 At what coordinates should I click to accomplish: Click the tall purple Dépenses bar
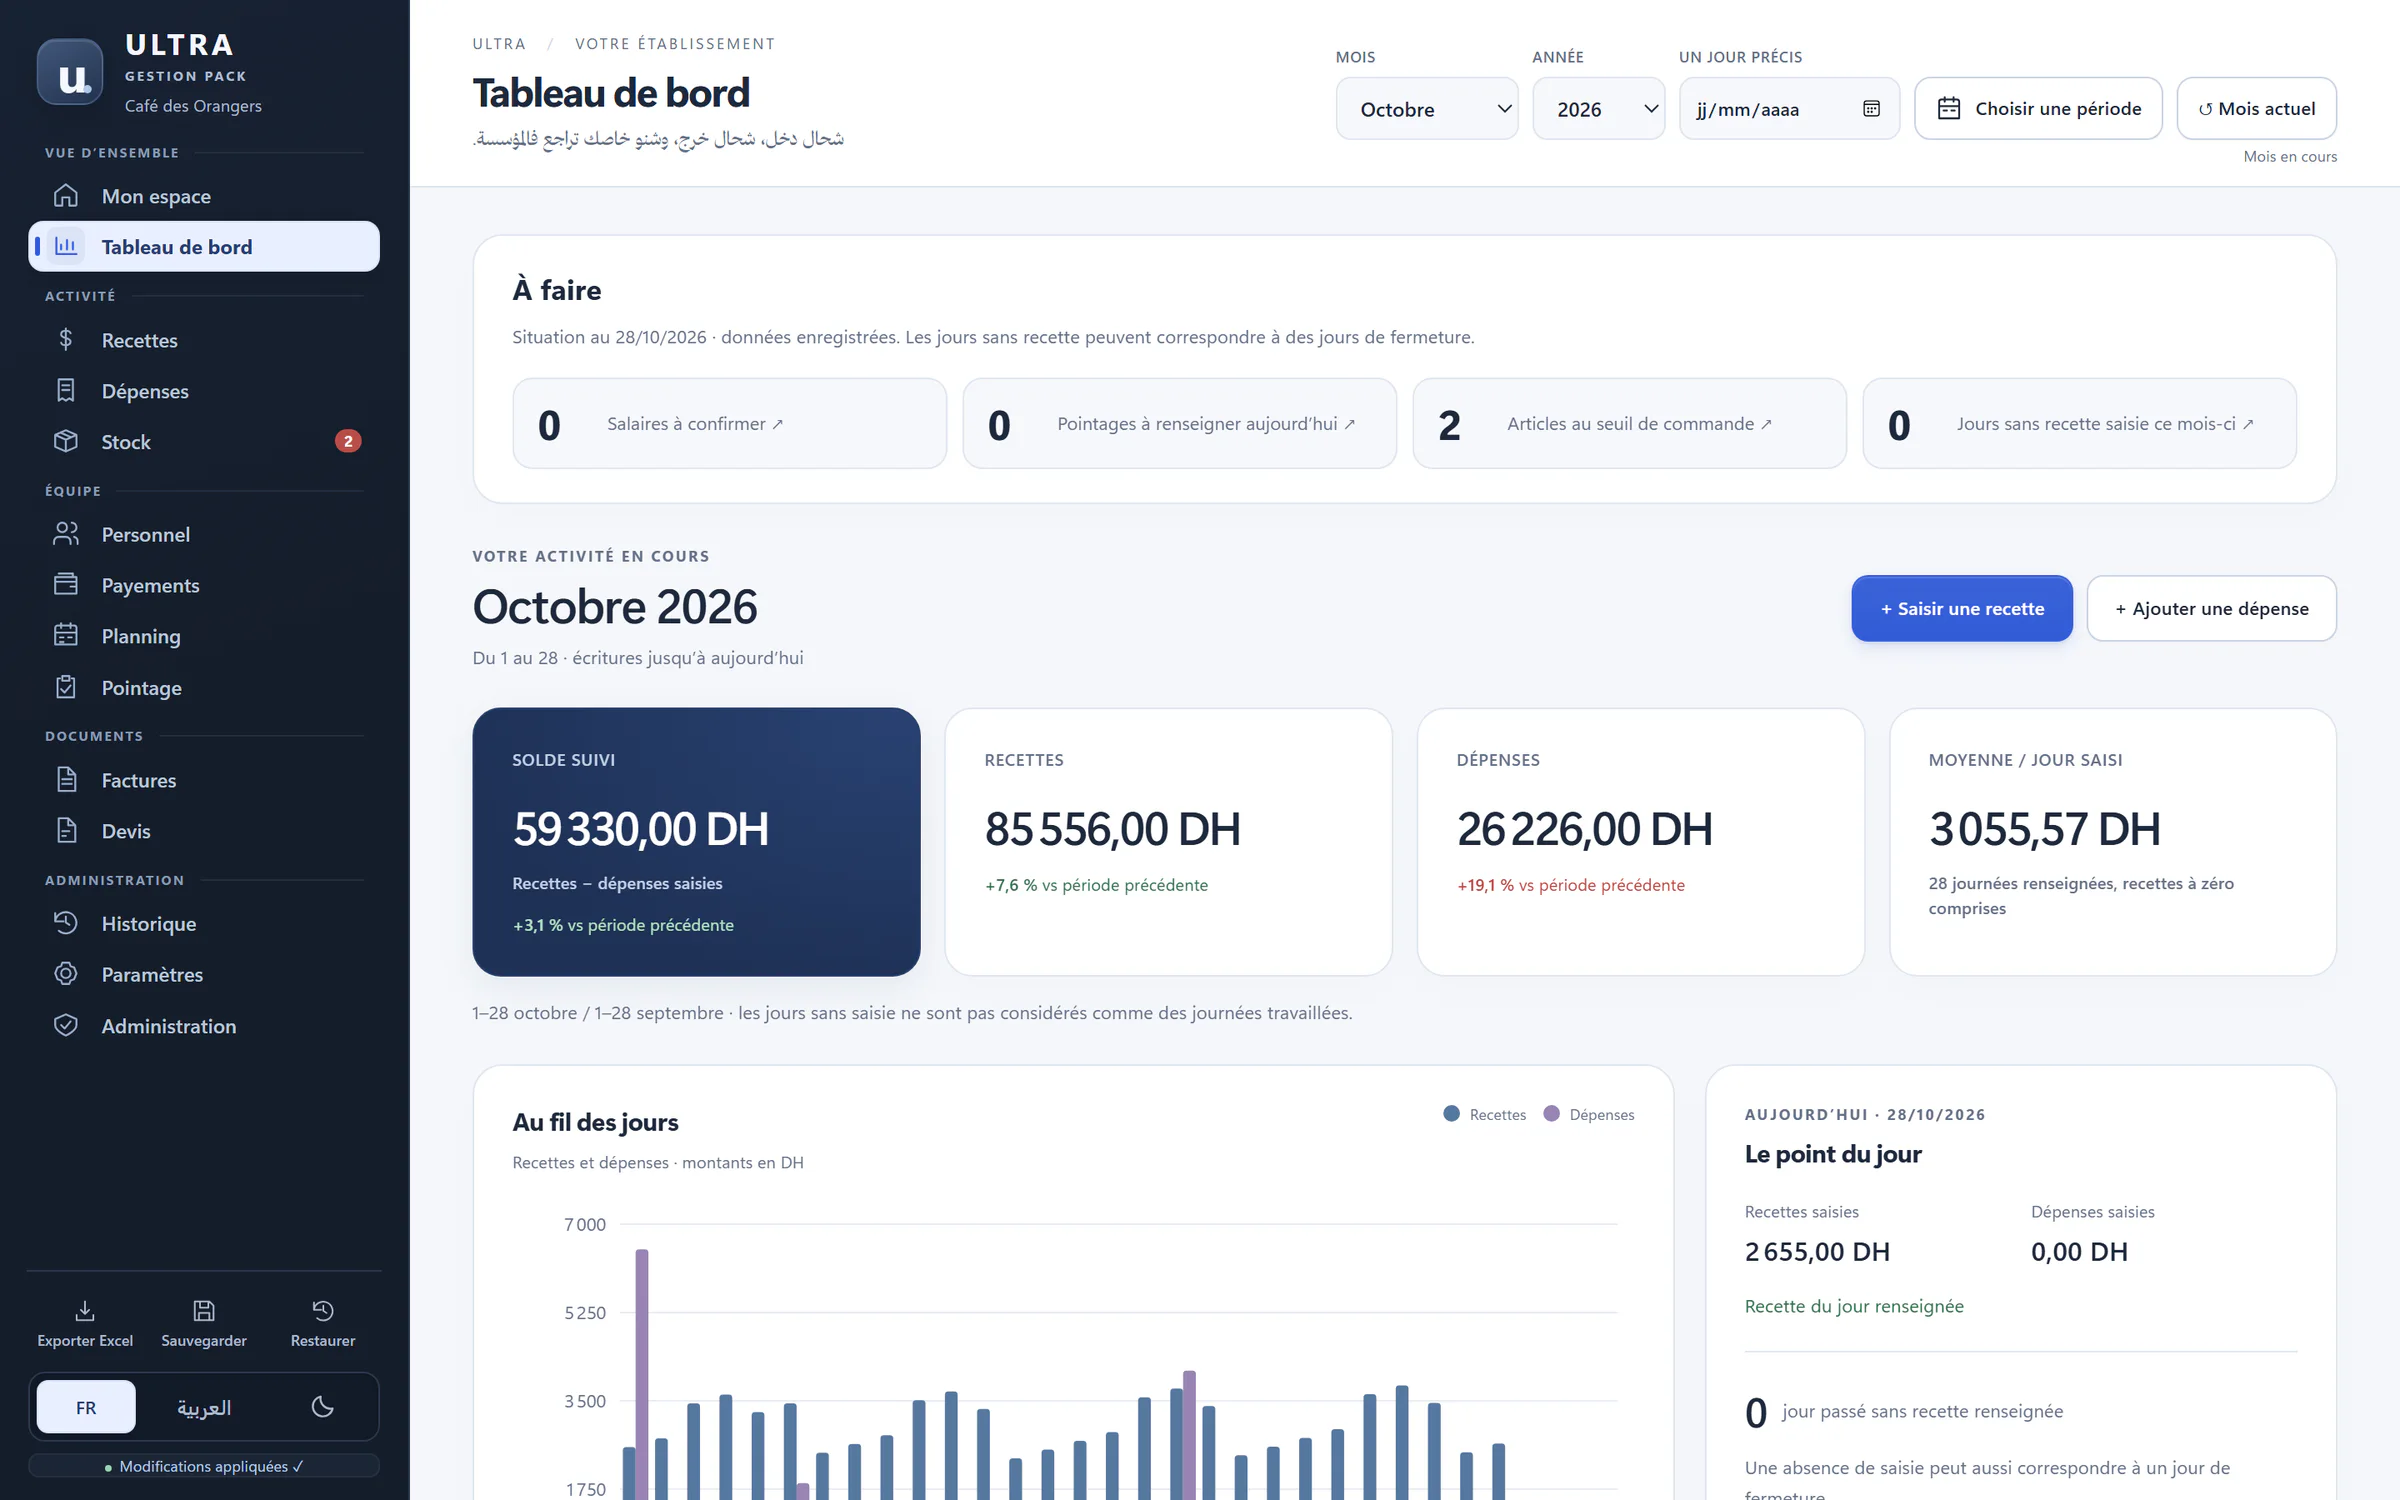pyautogui.click(x=642, y=1374)
